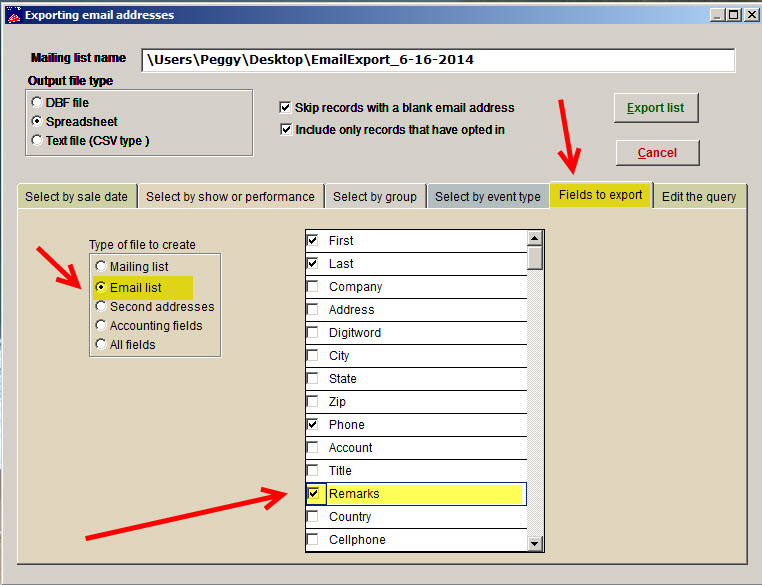Click the Cancel button
762x585 pixels.
pos(656,153)
